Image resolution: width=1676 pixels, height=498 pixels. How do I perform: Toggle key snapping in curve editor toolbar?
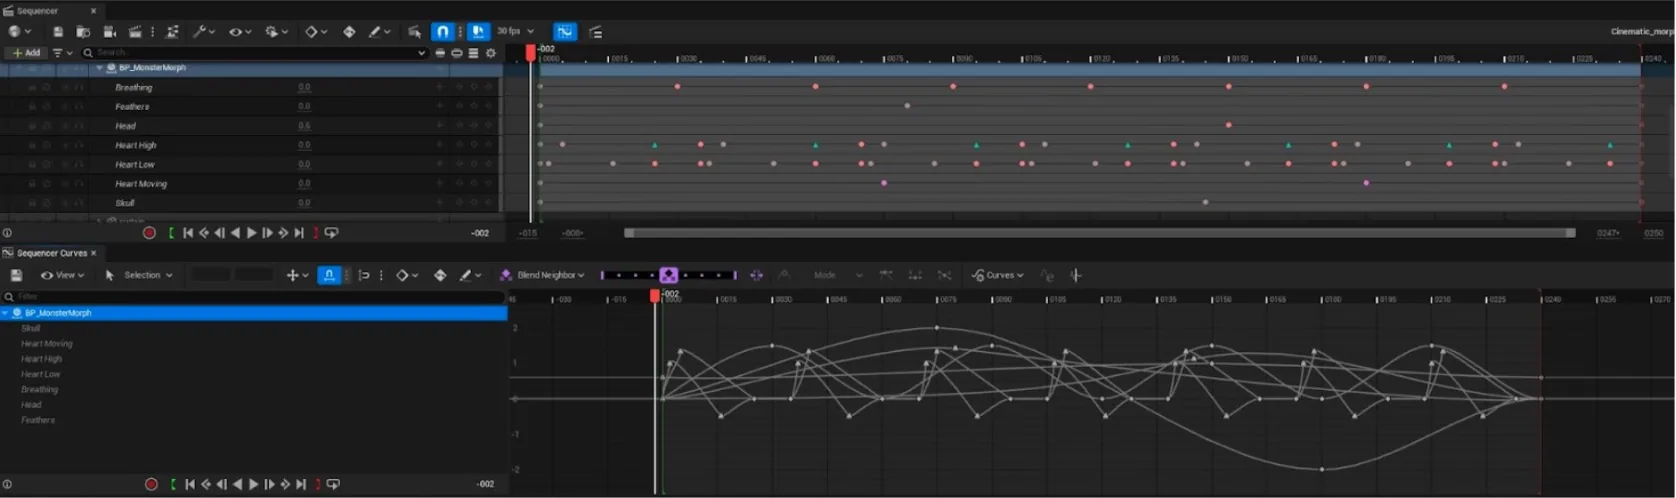pyautogui.click(x=329, y=275)
